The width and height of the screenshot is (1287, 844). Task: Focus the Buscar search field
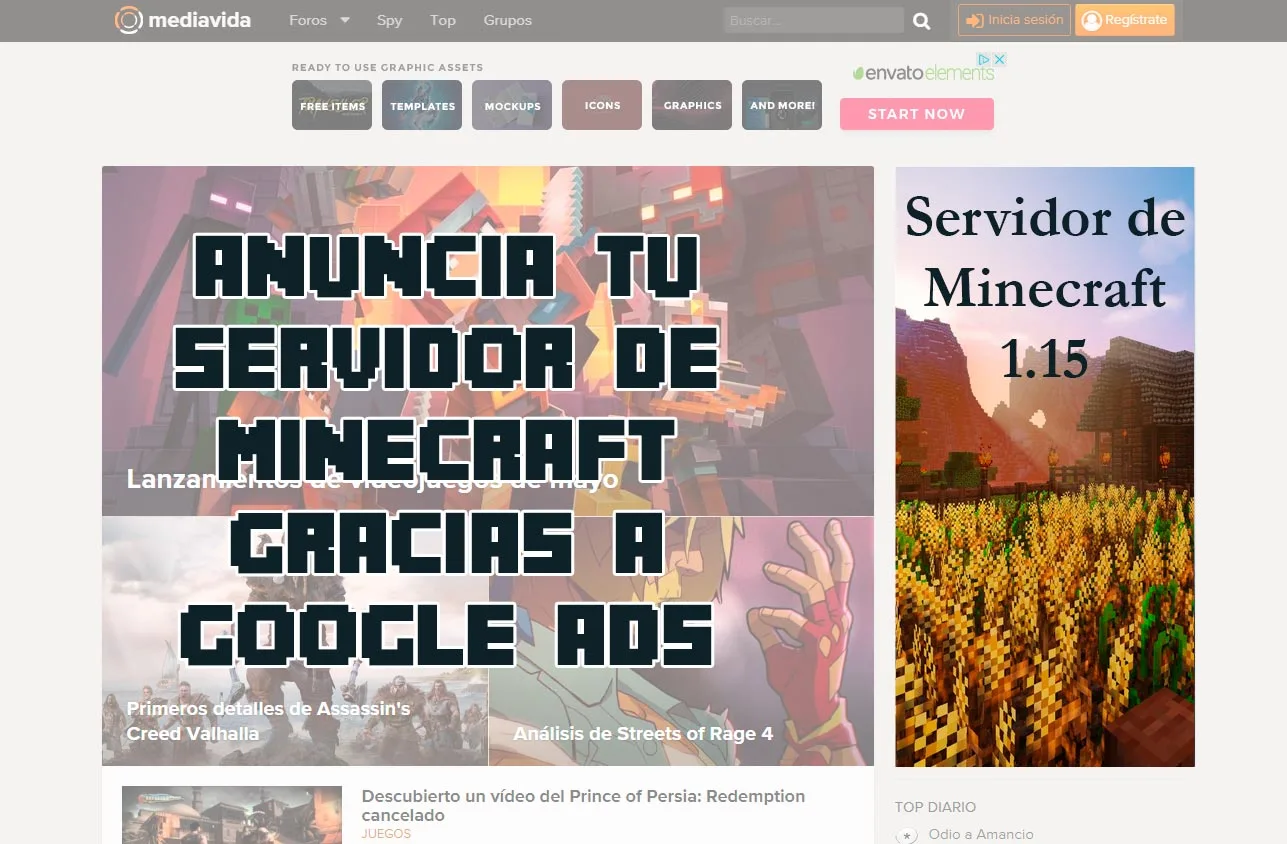coord(813,20)
